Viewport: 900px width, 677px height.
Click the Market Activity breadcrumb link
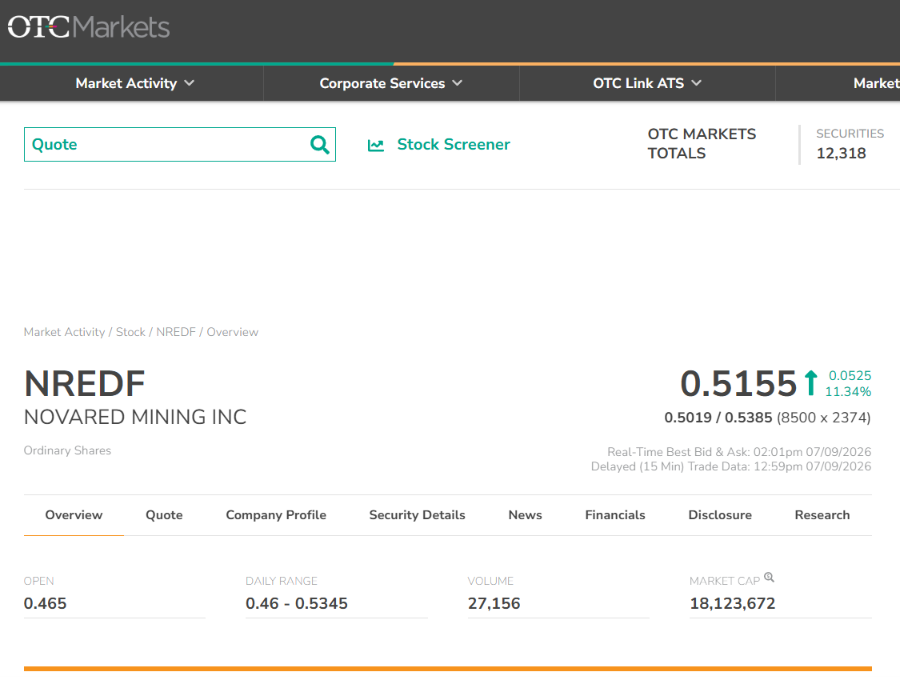point(64,332)
